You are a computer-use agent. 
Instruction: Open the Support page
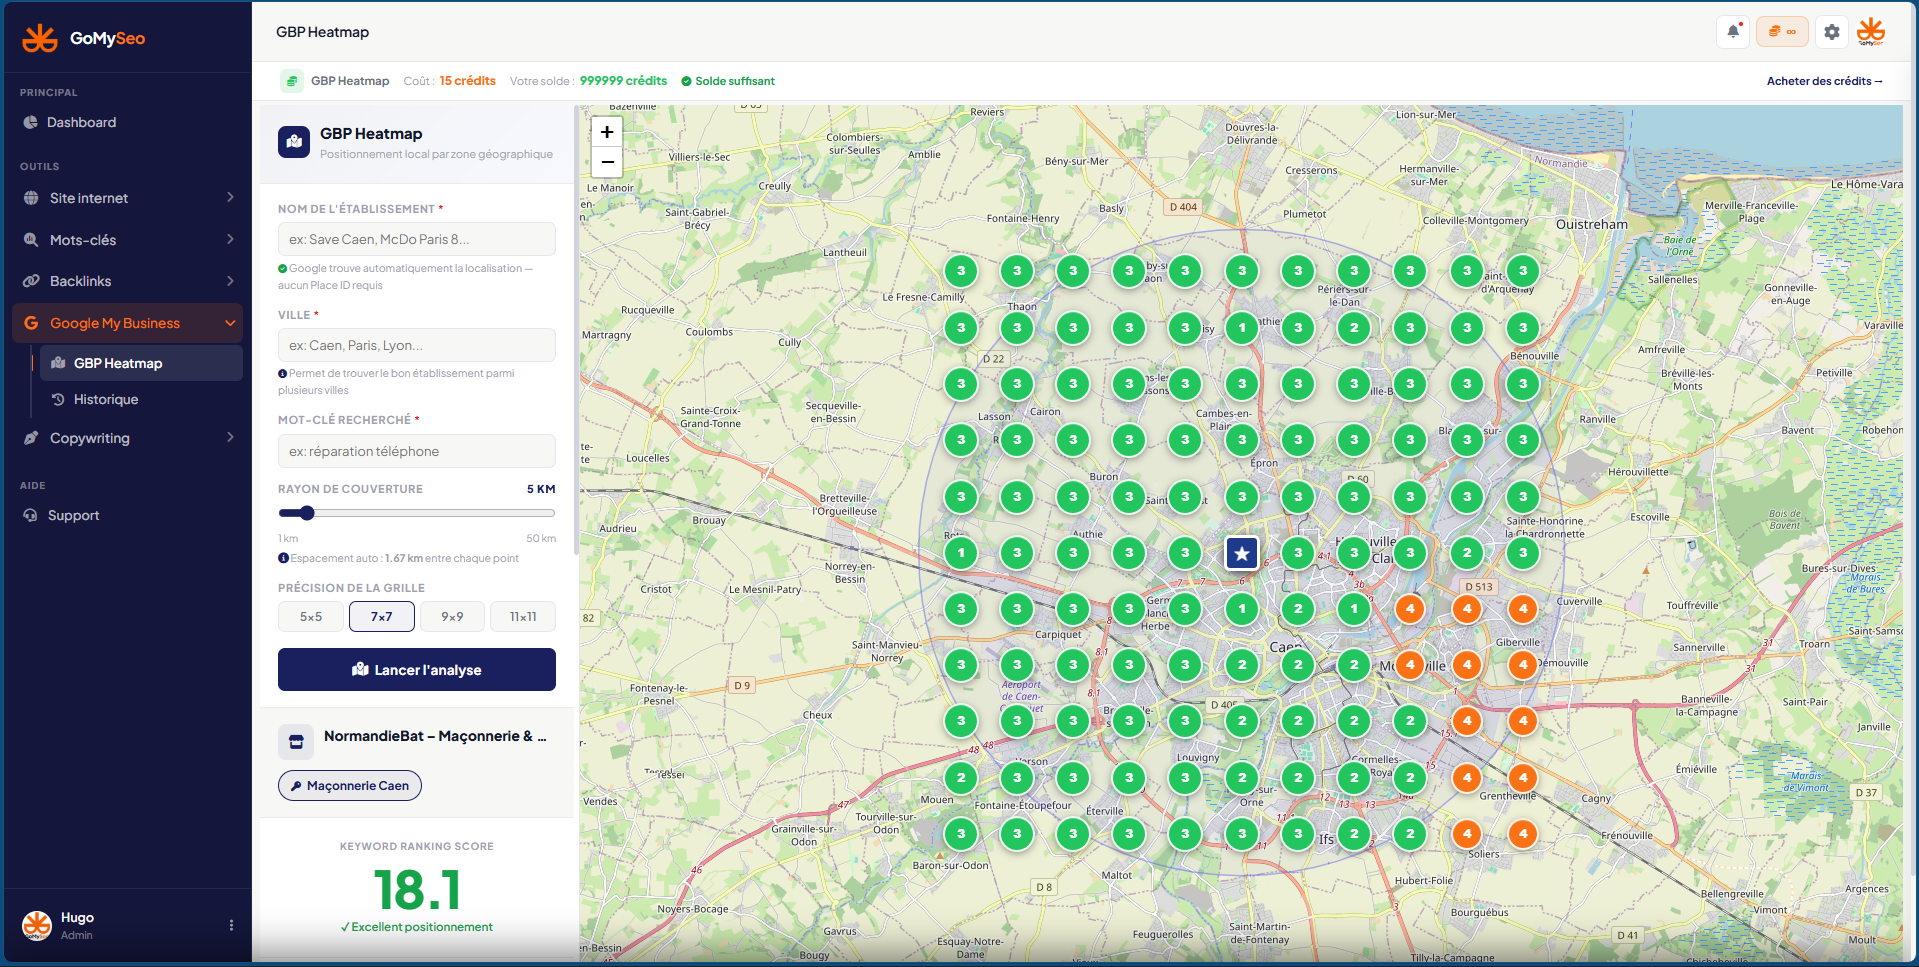pyautogui.click(x=127, y=515)
